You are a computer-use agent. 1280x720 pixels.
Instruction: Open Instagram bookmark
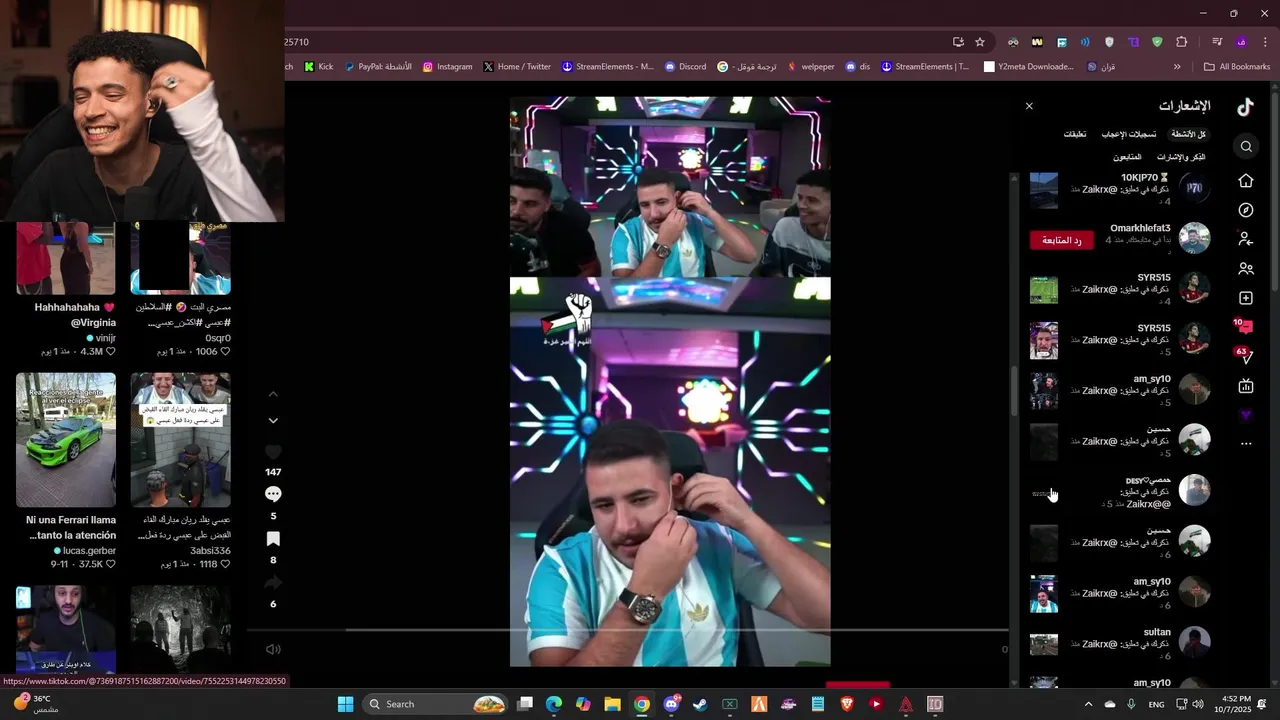[x=447, y=67]
